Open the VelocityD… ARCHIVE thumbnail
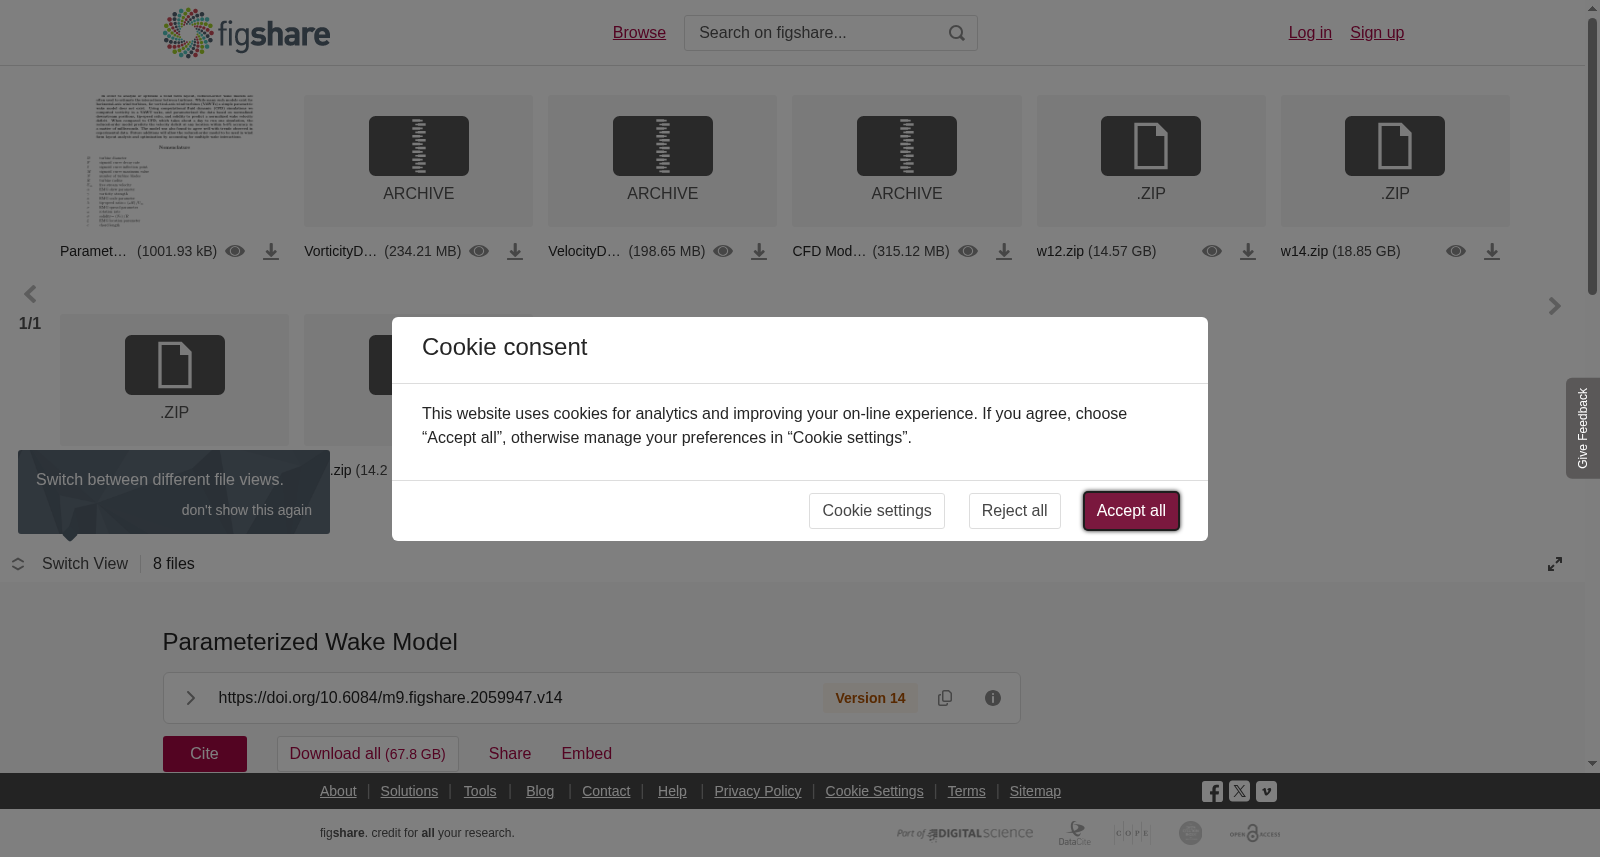Viewport: 1600px width, 857px height. 663,161
